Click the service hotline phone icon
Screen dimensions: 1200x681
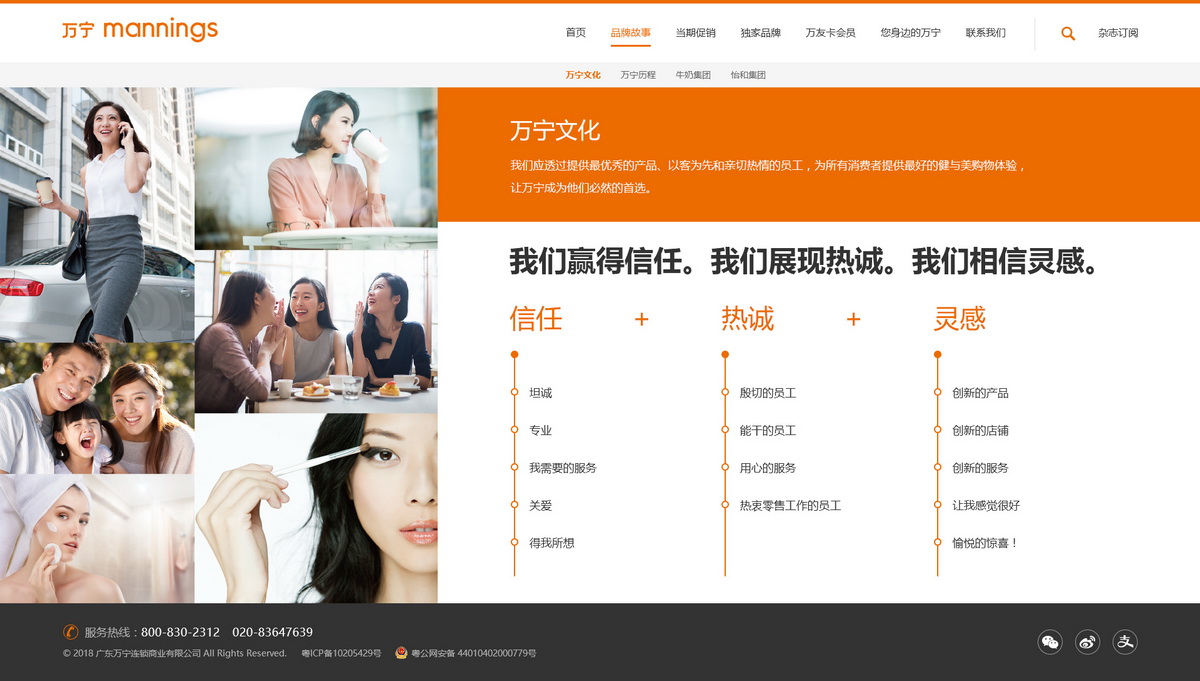[70, 632]
